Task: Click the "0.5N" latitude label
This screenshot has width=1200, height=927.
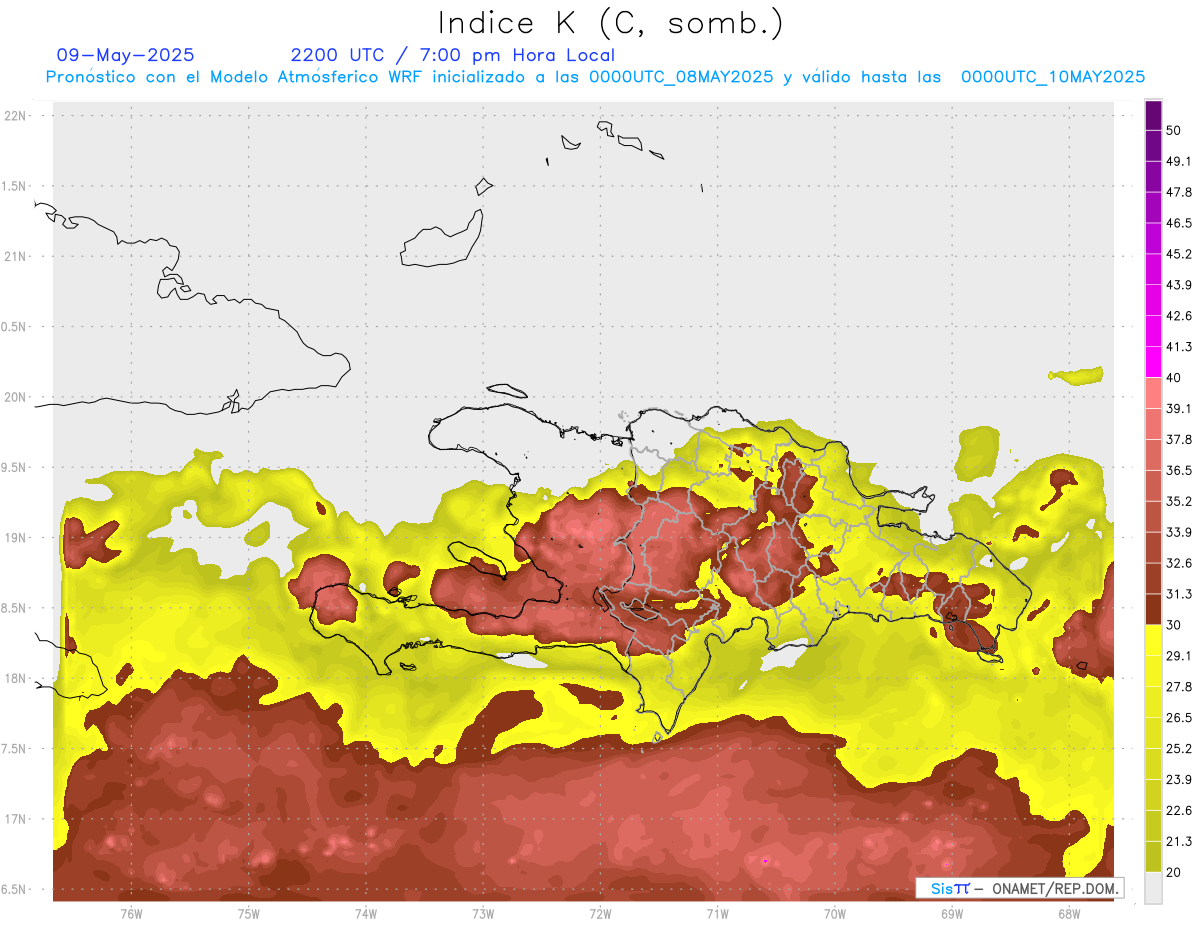Action: 13,327
